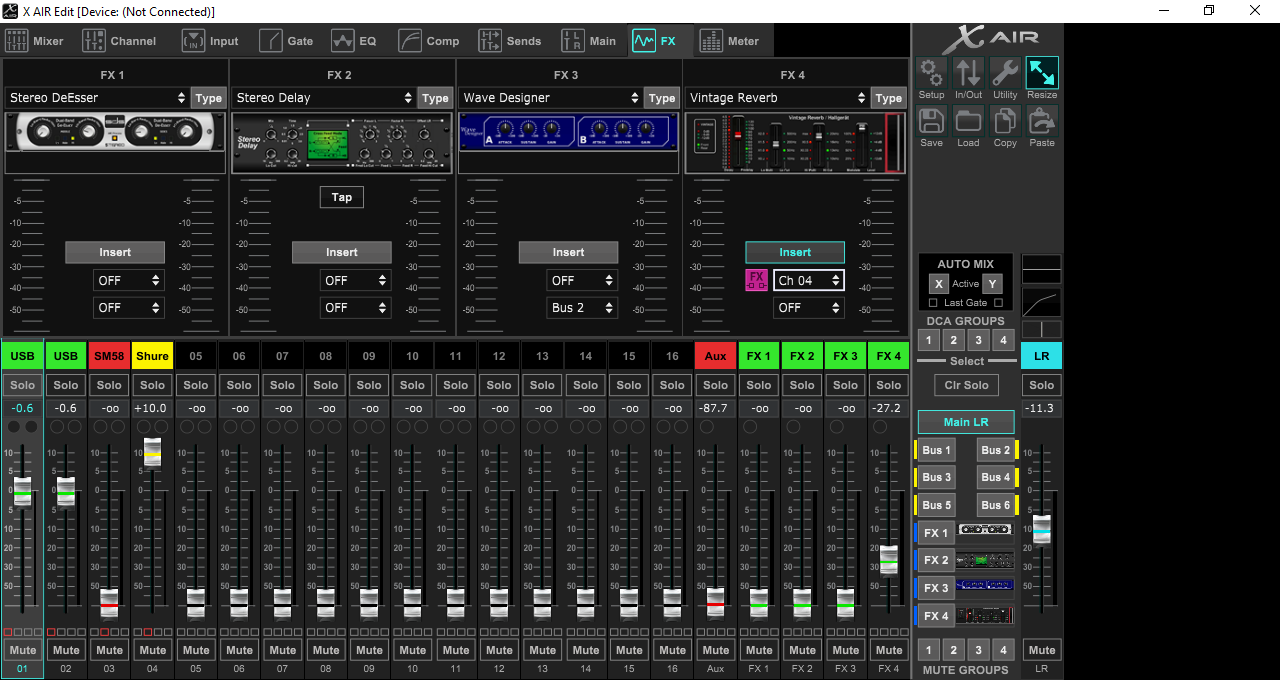Click the Copy scene icon
The image size is (1280, 680).
1005,121
